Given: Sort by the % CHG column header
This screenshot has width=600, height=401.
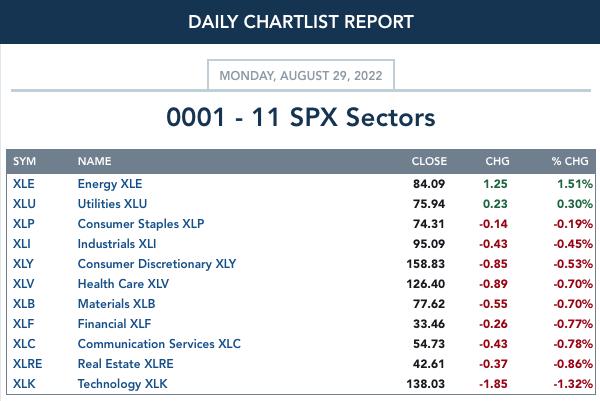Looking at the screenshot, I should 570,161.
